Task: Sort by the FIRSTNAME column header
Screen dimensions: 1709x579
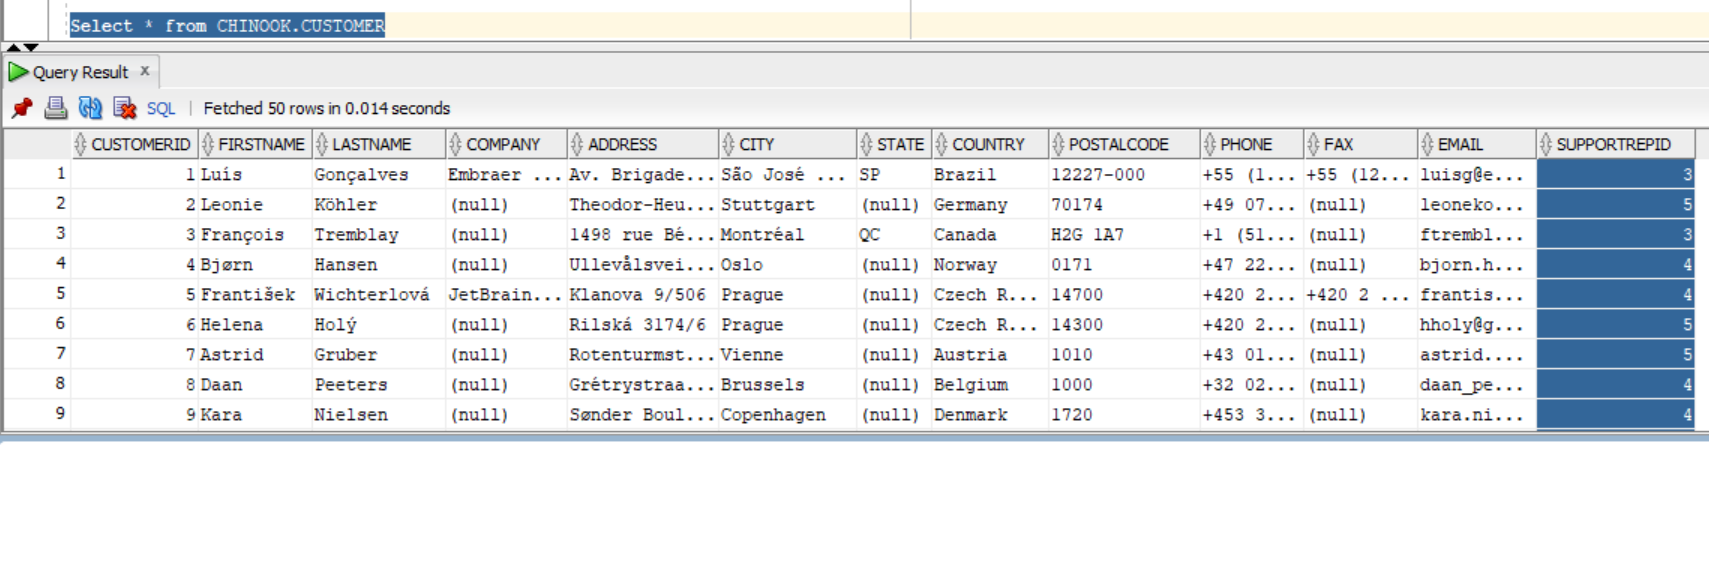Action: (261, 145)
